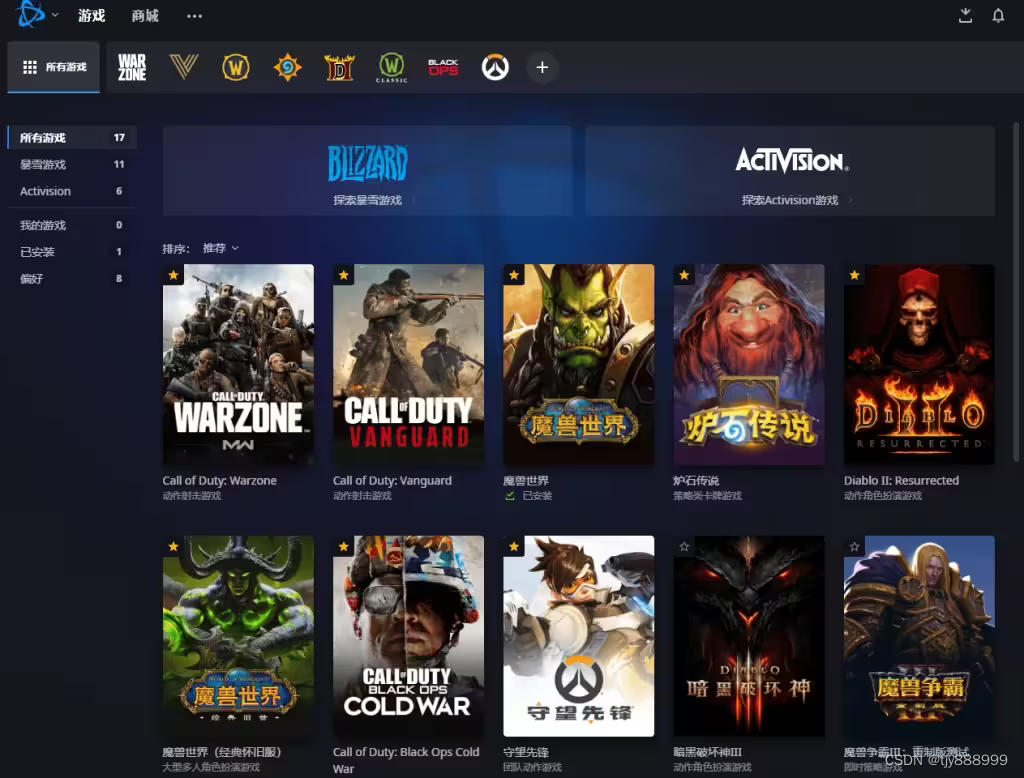Open Black Ops icon in game bar
Viewport: 1024px width, 778px height.
443,67
